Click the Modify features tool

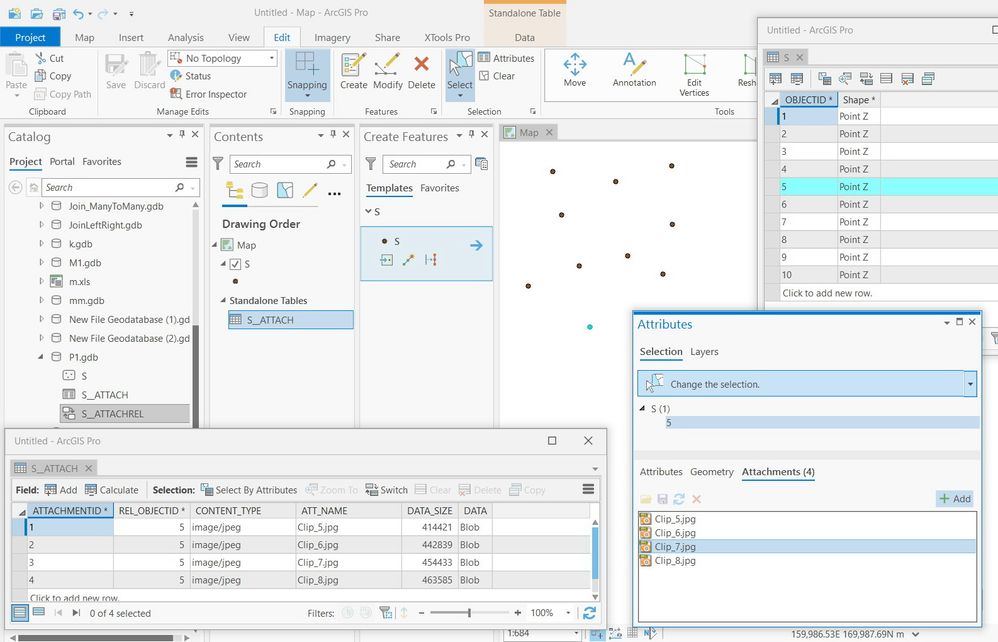[388, 71]
